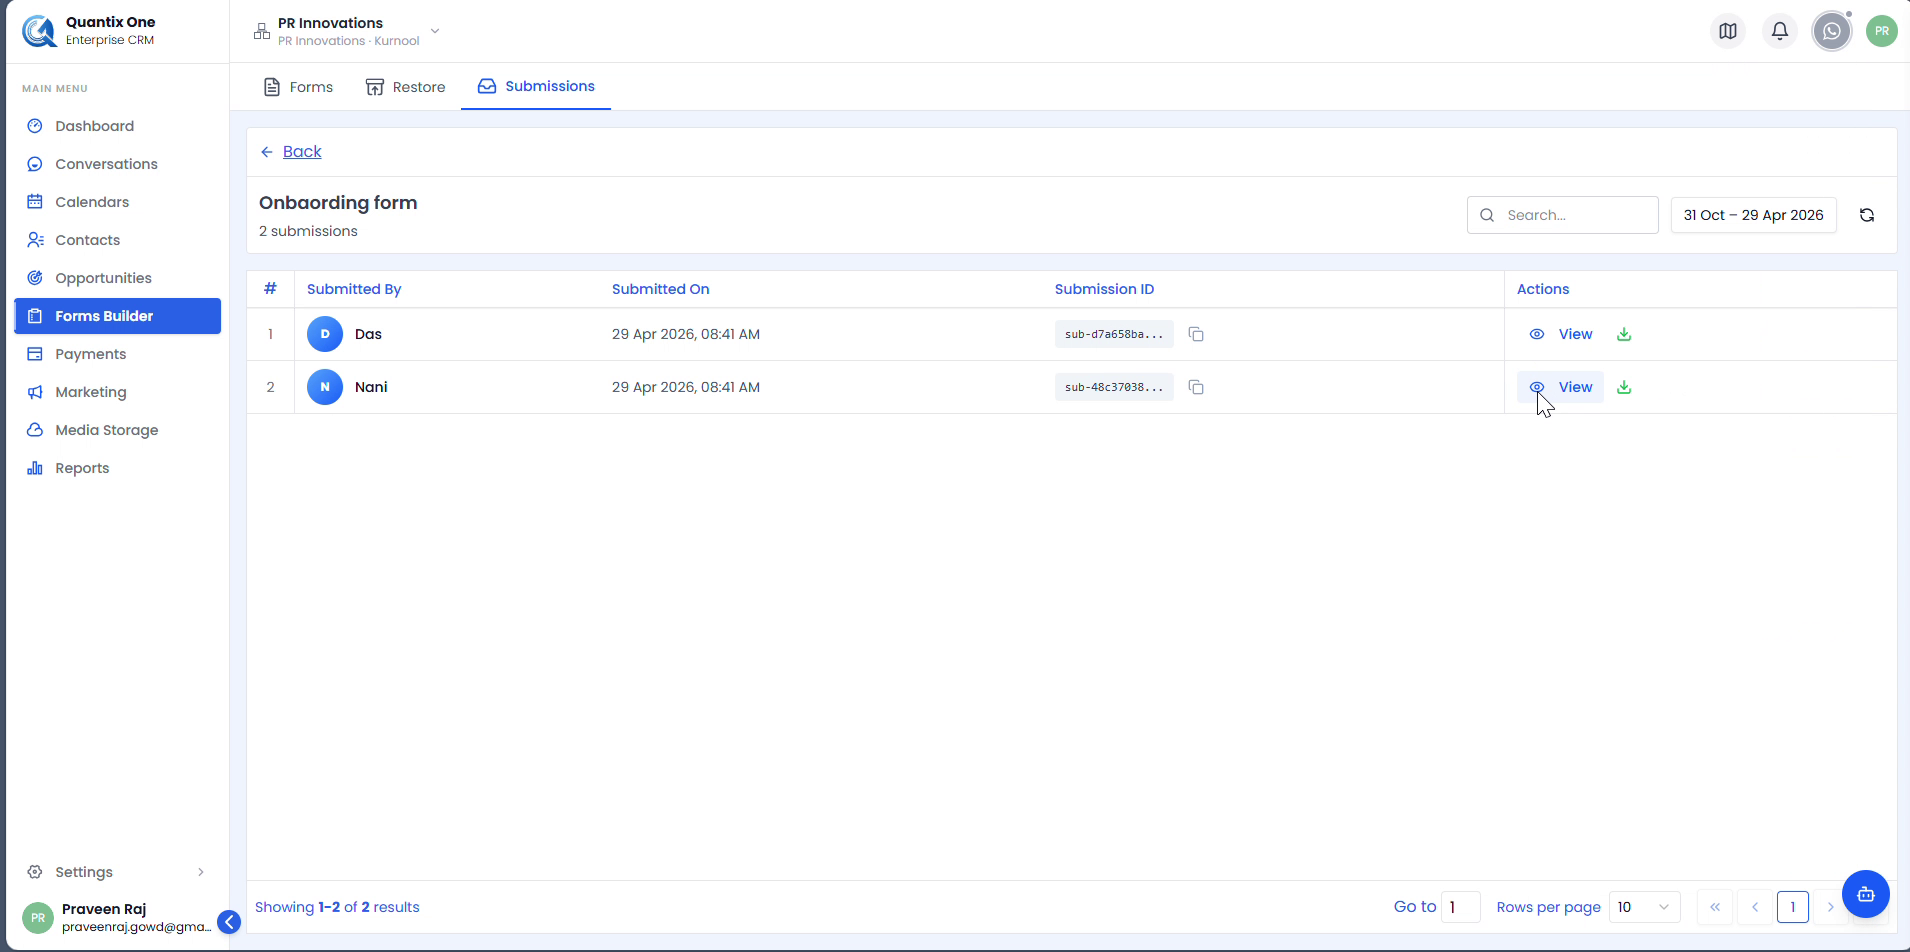Open PR user avatar menu

click(x=1882, y=31)
